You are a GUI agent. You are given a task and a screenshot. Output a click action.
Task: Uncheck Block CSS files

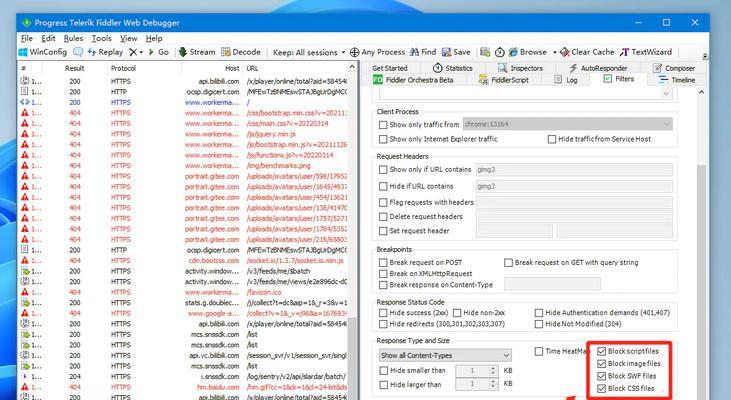point(601,388)
